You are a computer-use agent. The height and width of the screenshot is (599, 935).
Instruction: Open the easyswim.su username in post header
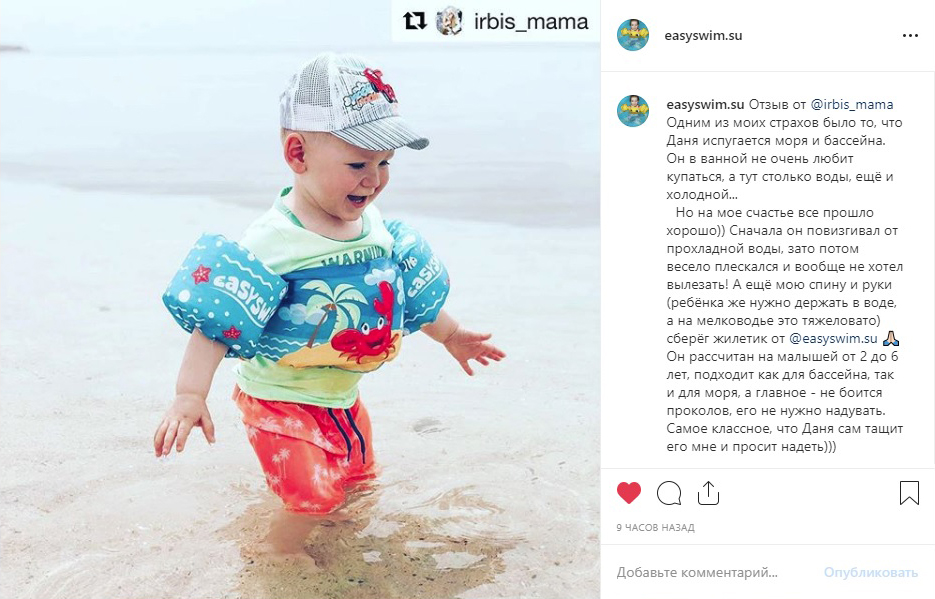click(x=703, y=35)
